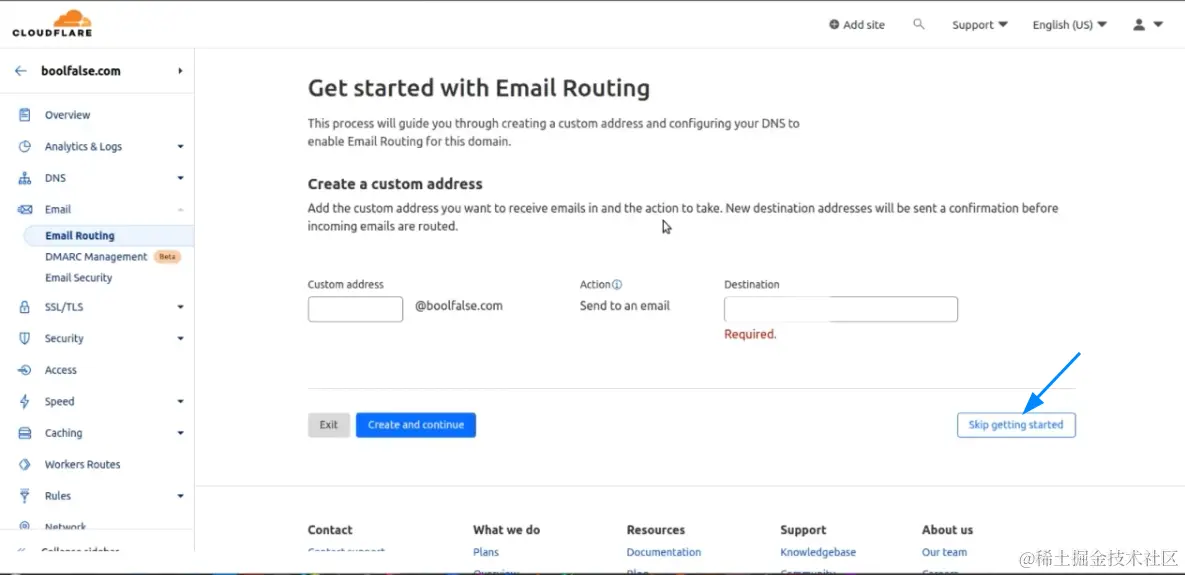
Task: Open Workers Routes in sidebar
Action: (82, 465)
